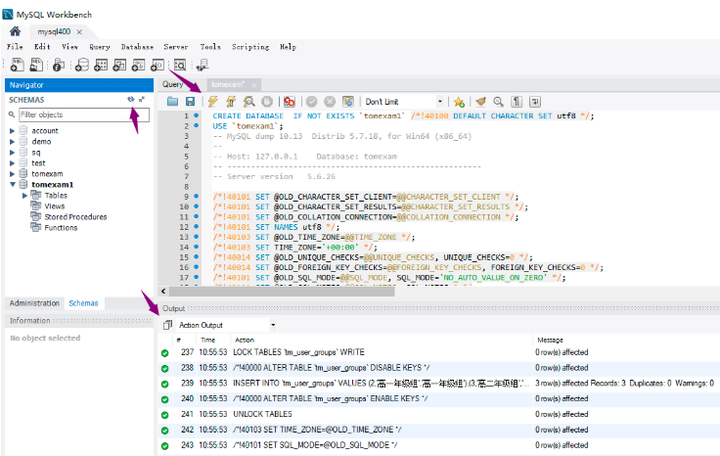This screenshot has height=456, width=720.
Task: Open the Database menu
Action: 137,47
